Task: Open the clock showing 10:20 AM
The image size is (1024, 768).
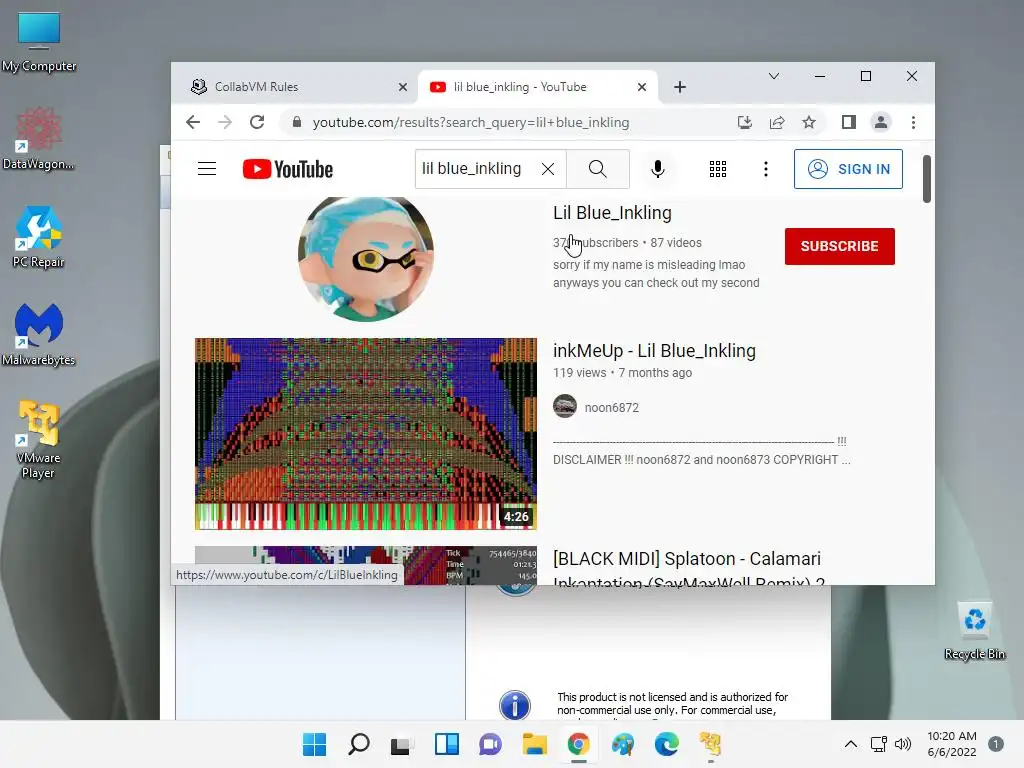Action: (x=952, y=744)
